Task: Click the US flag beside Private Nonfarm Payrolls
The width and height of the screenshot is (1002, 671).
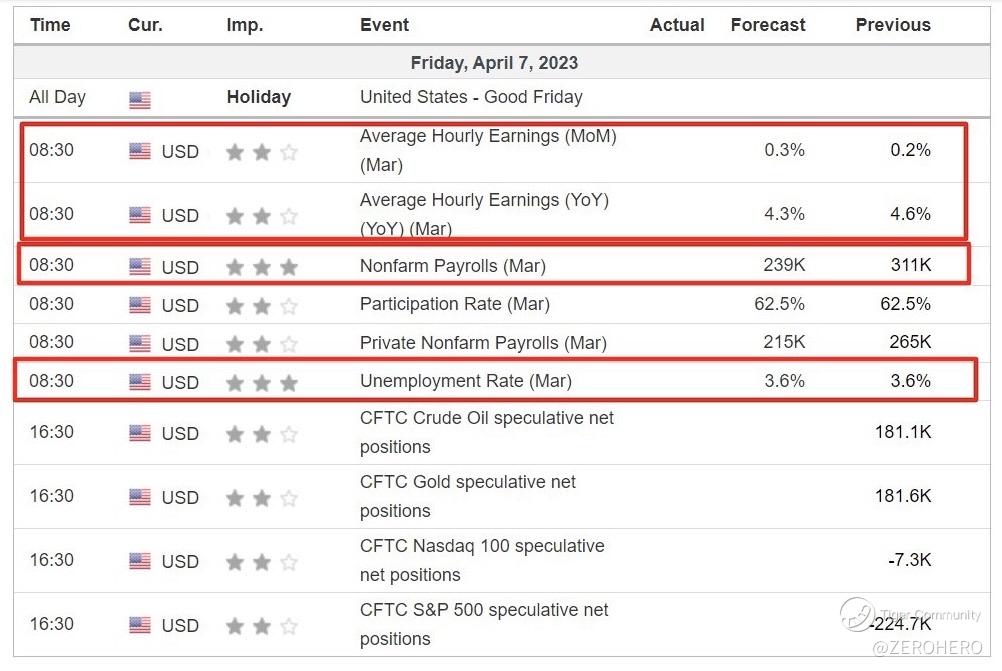Action: tap(140, 344)
